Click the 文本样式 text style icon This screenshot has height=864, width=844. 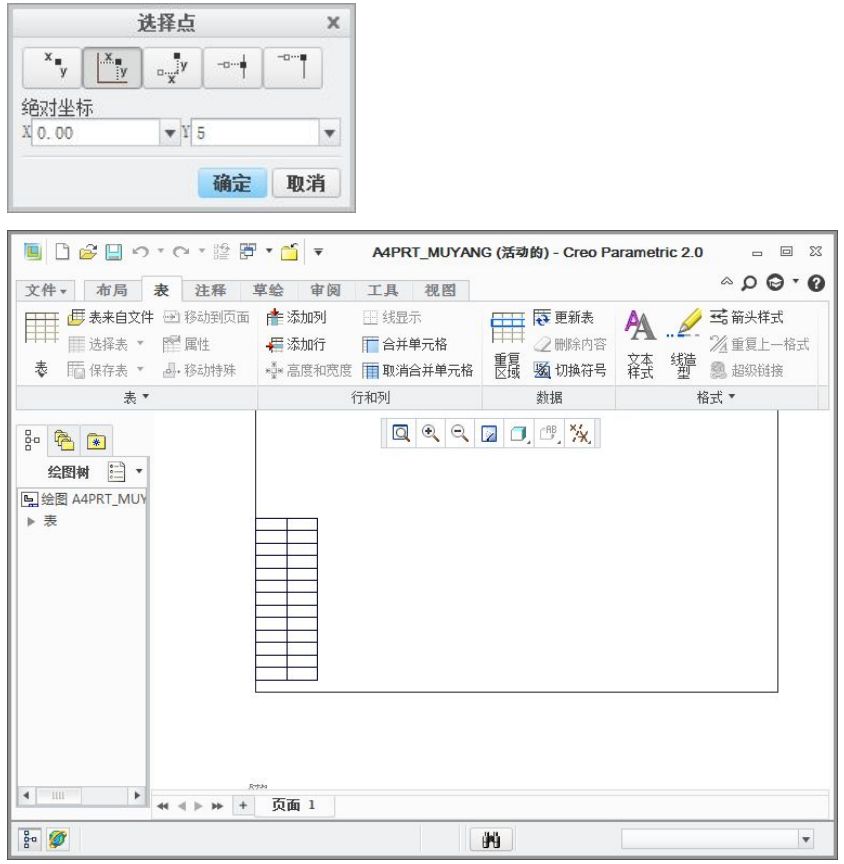tap(640, 344)
